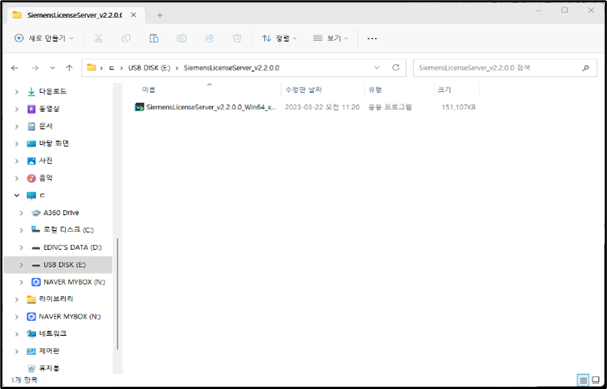Click the Cut scissors icon

click(x=98, y=38)
